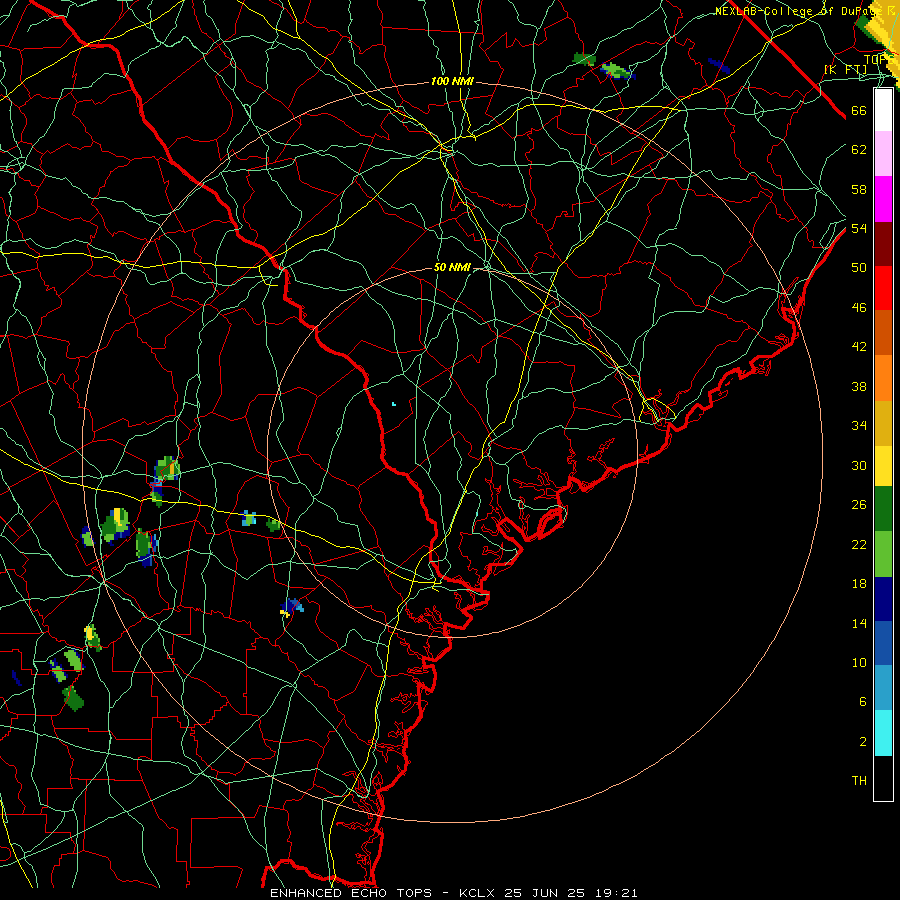Click the '38' legend value
900x900 pixels.
[x=859, y=386]
